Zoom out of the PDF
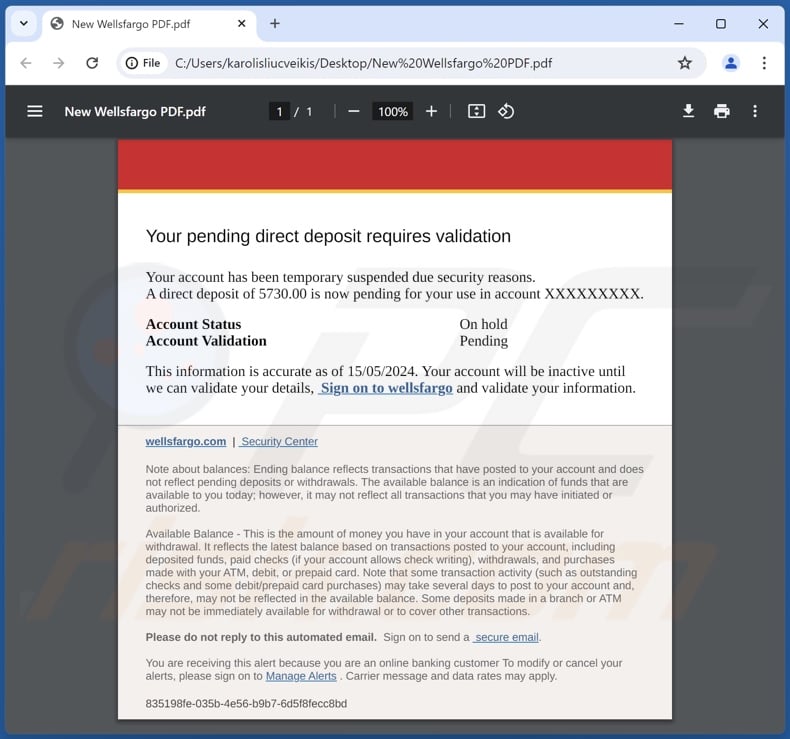The height and width of the screenshot is (739, 790). (x=354, y=111)
